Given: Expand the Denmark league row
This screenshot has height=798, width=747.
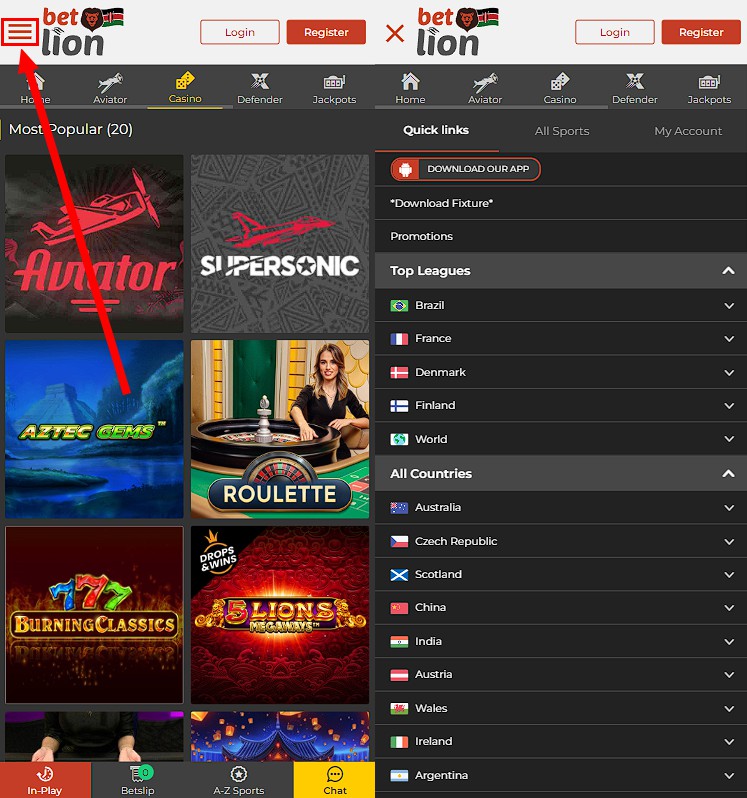Looking at the screenshot, I should [x=729, y=373].
